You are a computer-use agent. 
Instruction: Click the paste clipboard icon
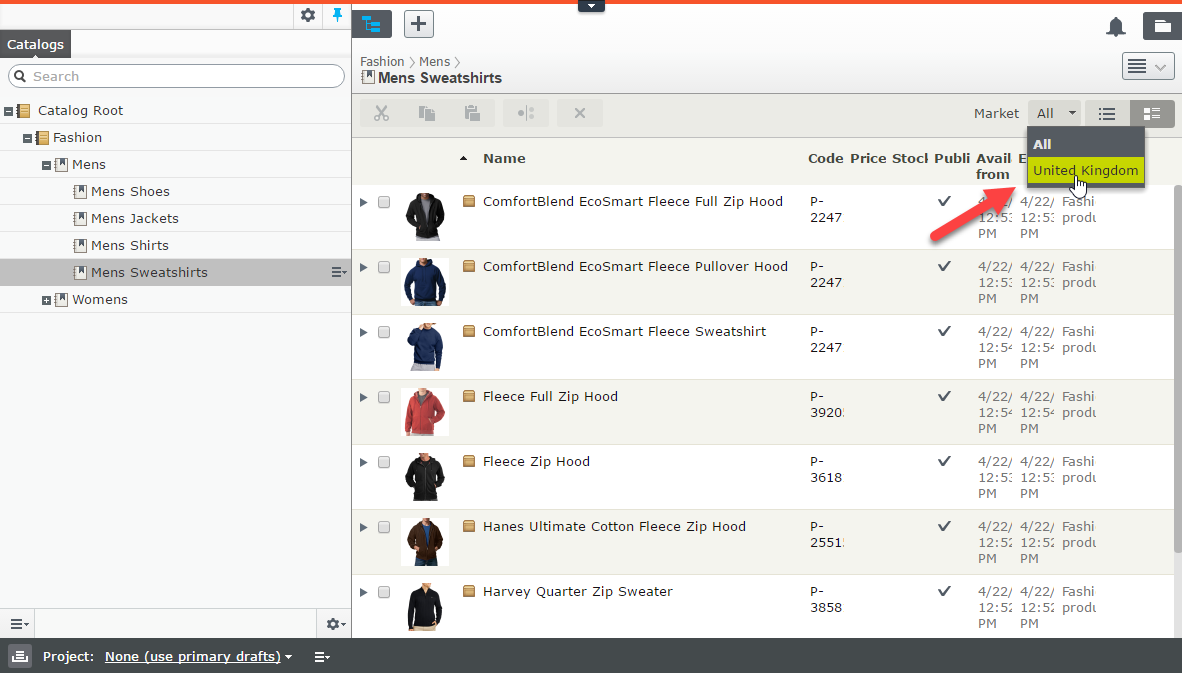tap(472, 113)
